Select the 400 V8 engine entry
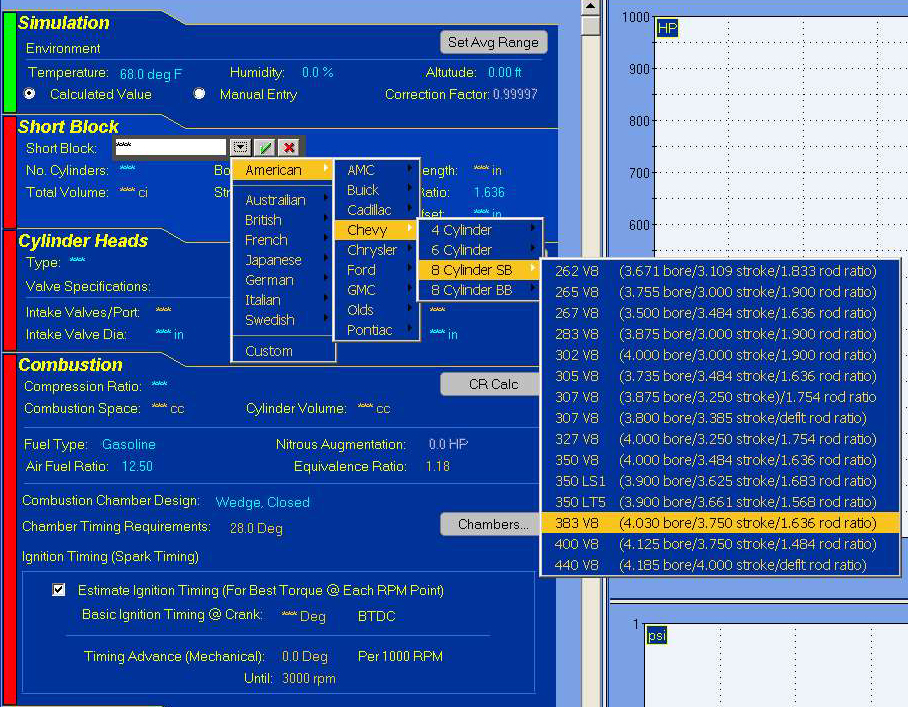This screenshot has width=908, height=707. (x=720, y=544)
